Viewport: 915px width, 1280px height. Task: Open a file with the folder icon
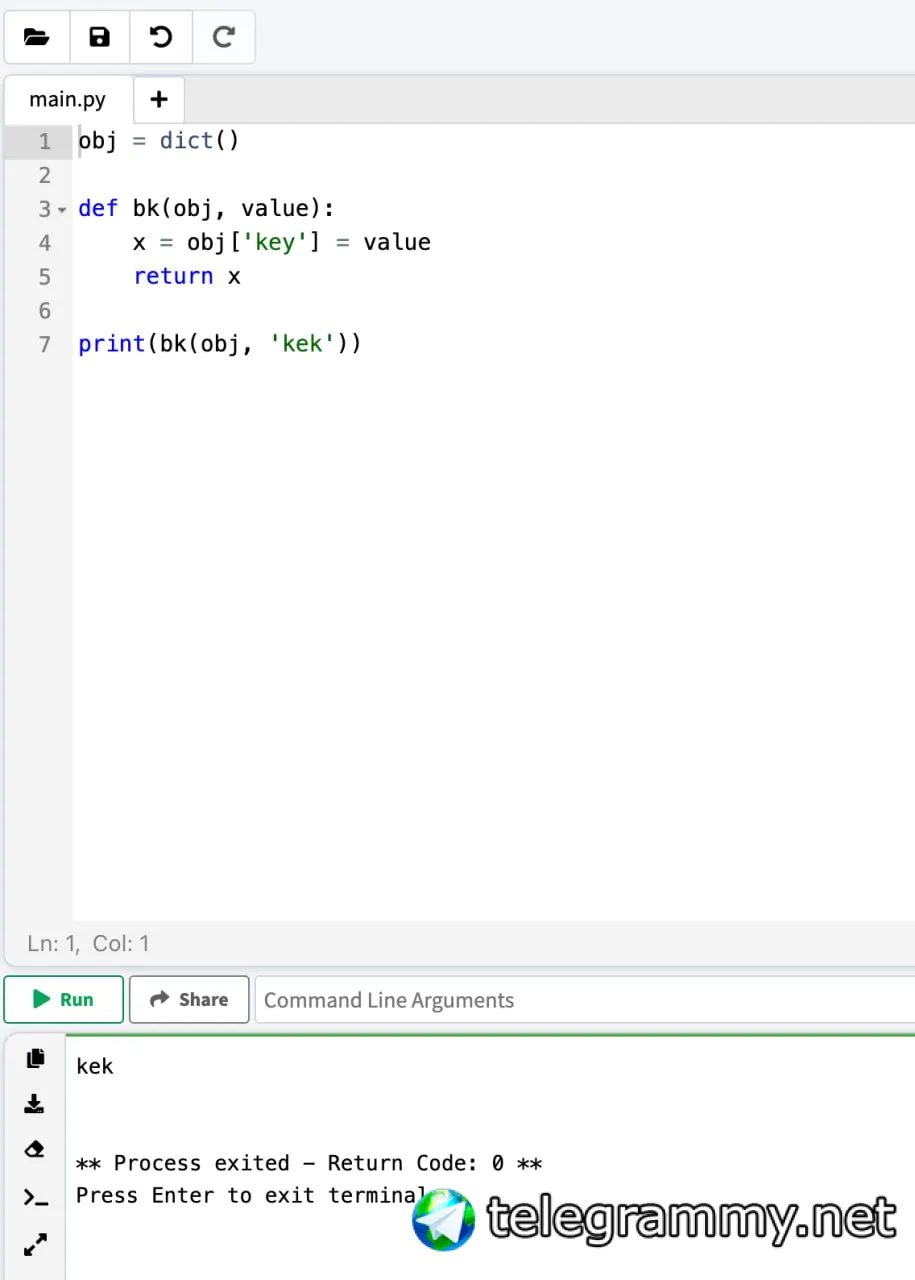(x=37, y=38)
